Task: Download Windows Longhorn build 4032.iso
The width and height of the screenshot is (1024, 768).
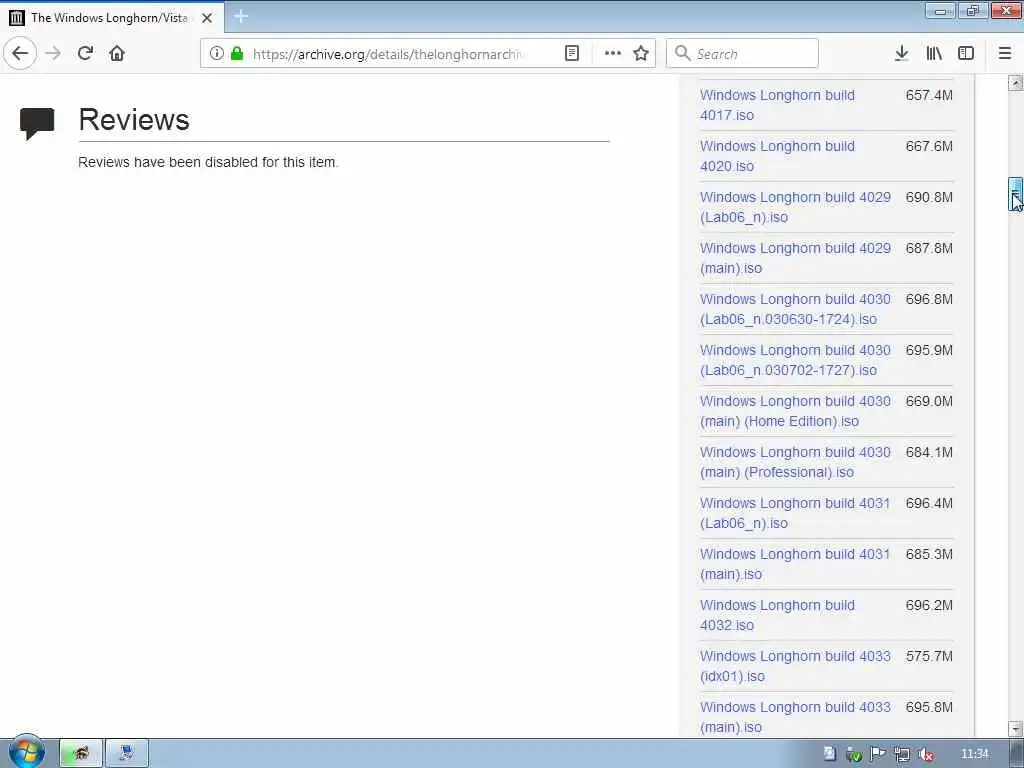Action: coord(777,614)
